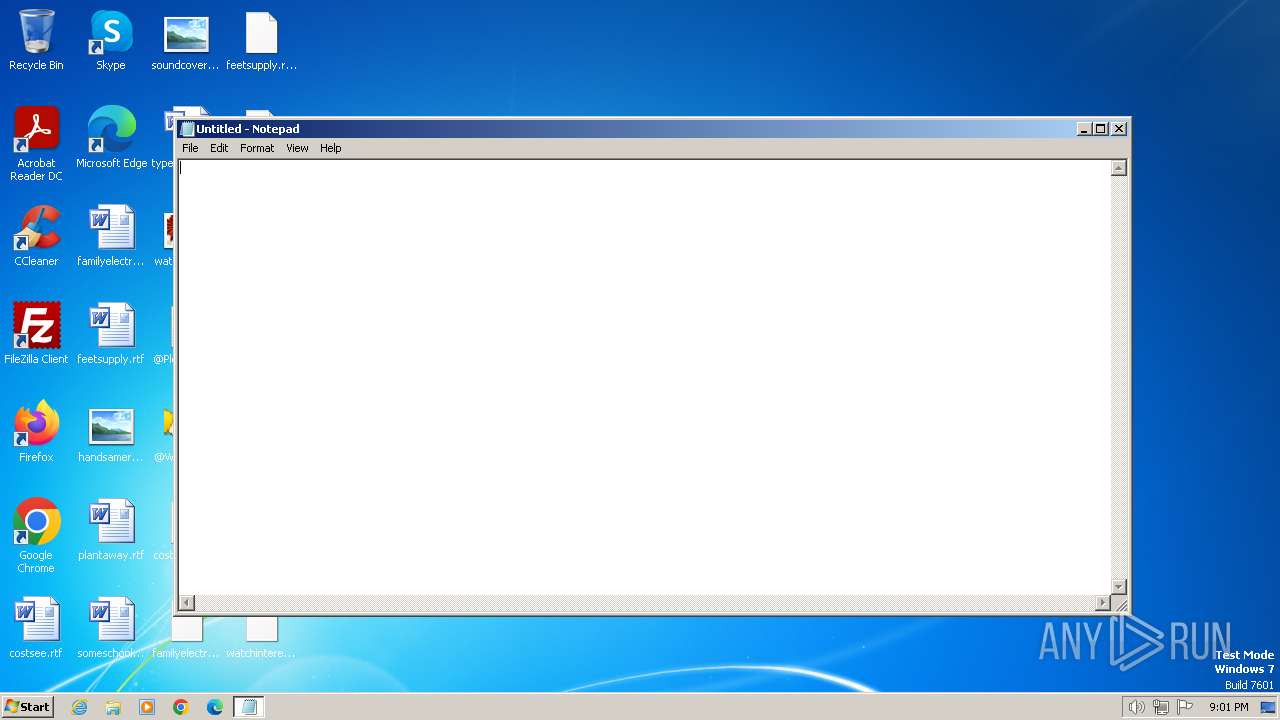
Task: Click inside the Notepad text area
Action: click(x=645, y=377)
